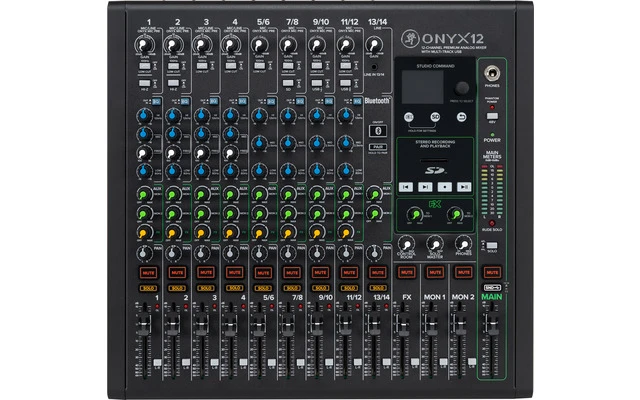Click the channel 4 low EQ knob
Screen dimensions: 640x400
pyautogui.click(x=230, y=171)
